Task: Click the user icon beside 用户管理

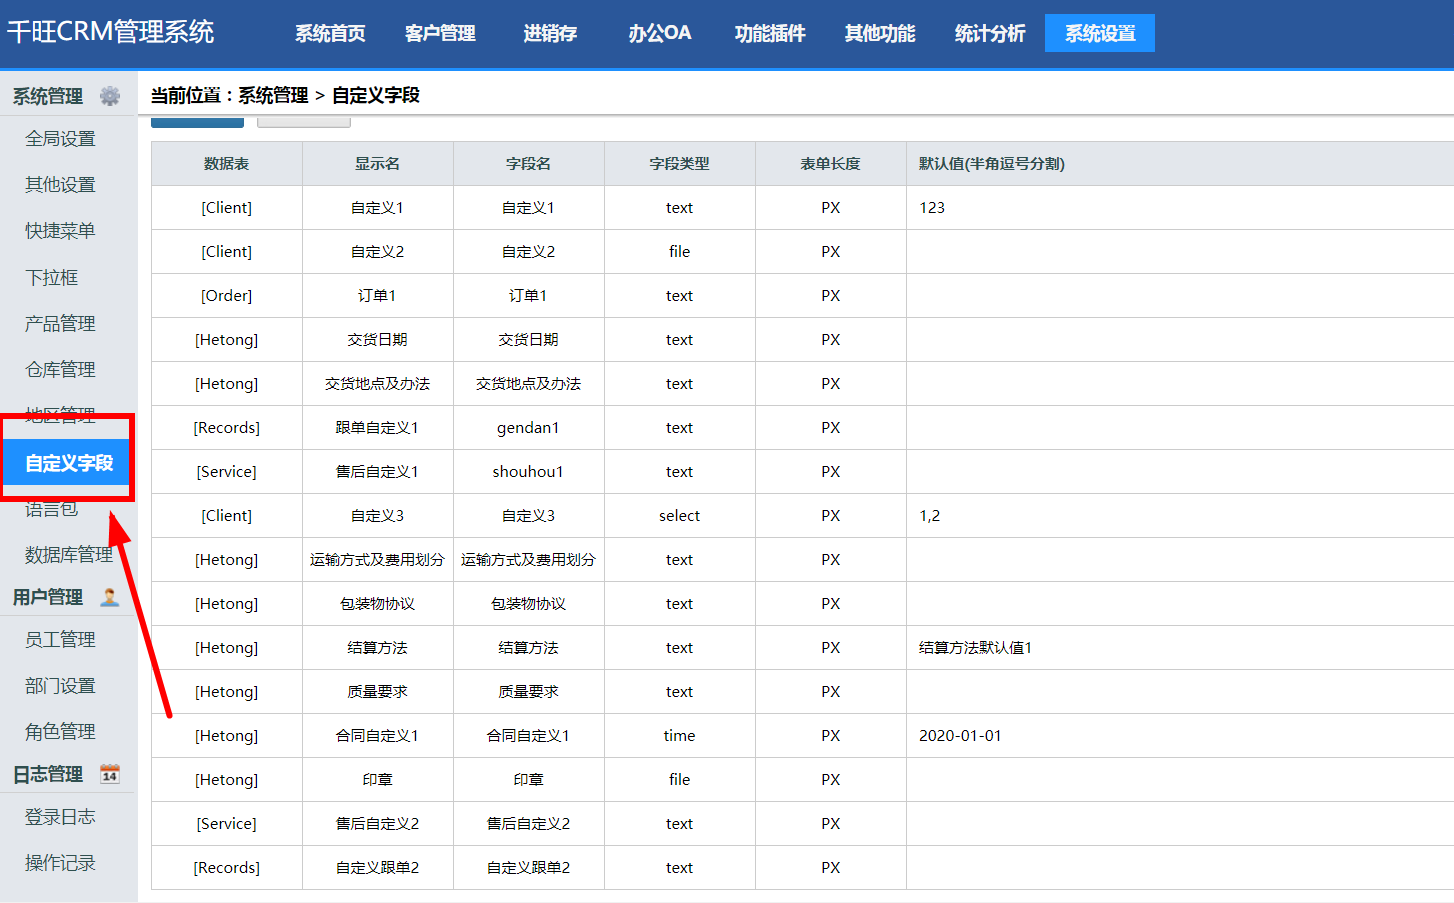Action: tap(110, 597)
